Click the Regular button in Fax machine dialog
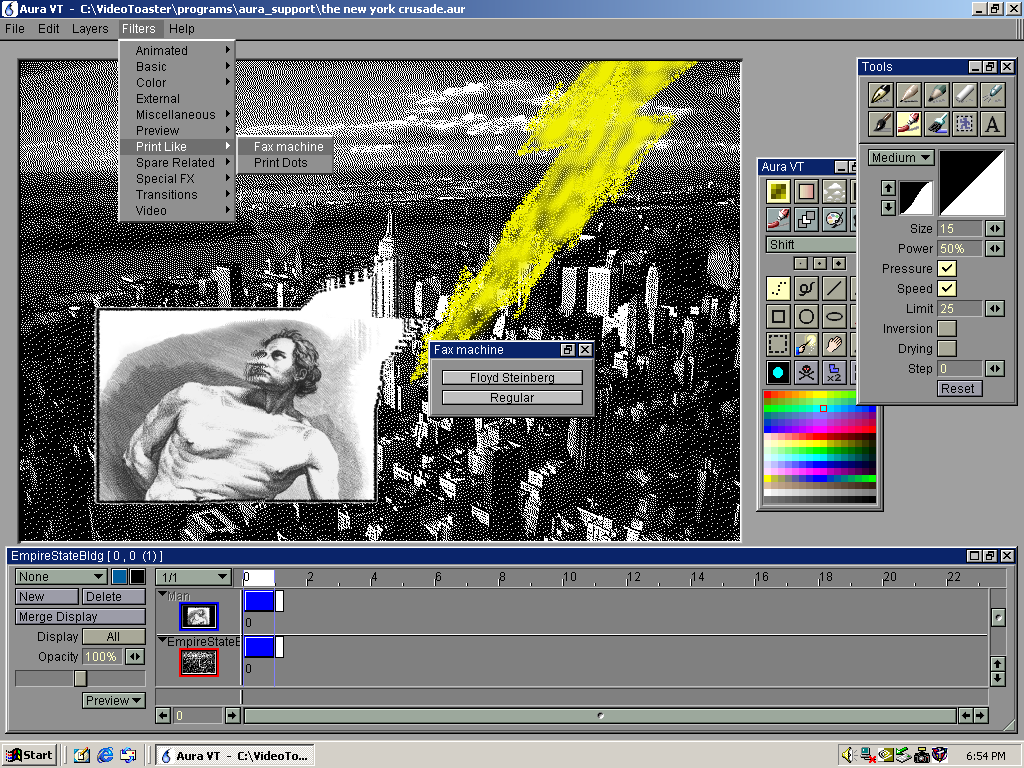This screenshot has width=1024, height=768. pos(512,398)
